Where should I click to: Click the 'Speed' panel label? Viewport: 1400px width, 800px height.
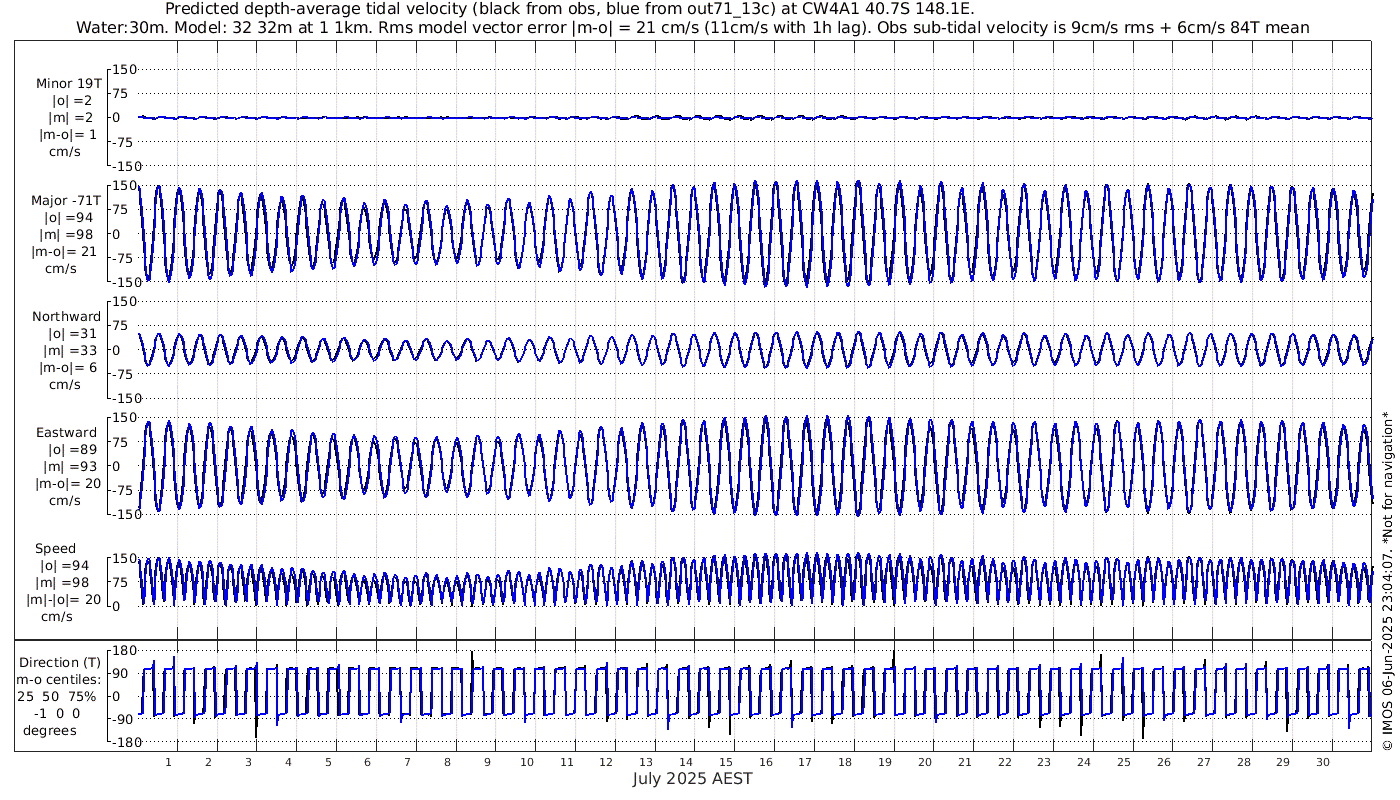(x=55, y=548)
